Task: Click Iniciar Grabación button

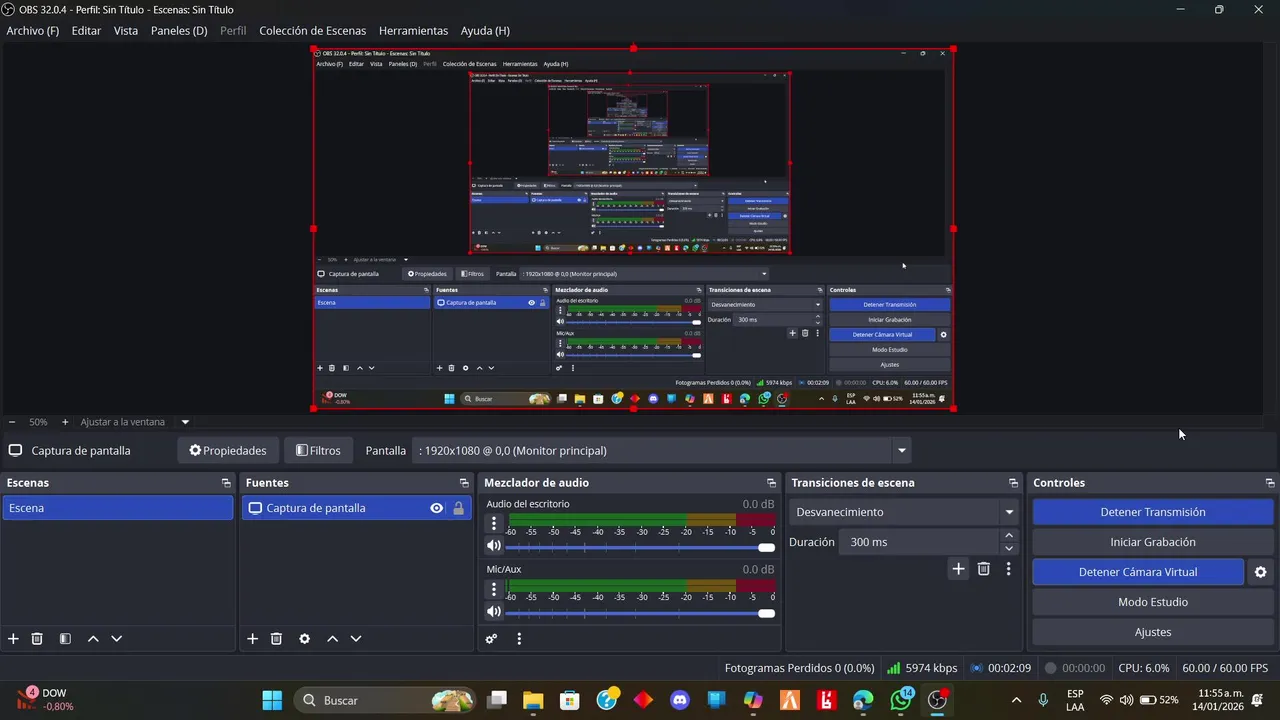Action: point(1153,542)
